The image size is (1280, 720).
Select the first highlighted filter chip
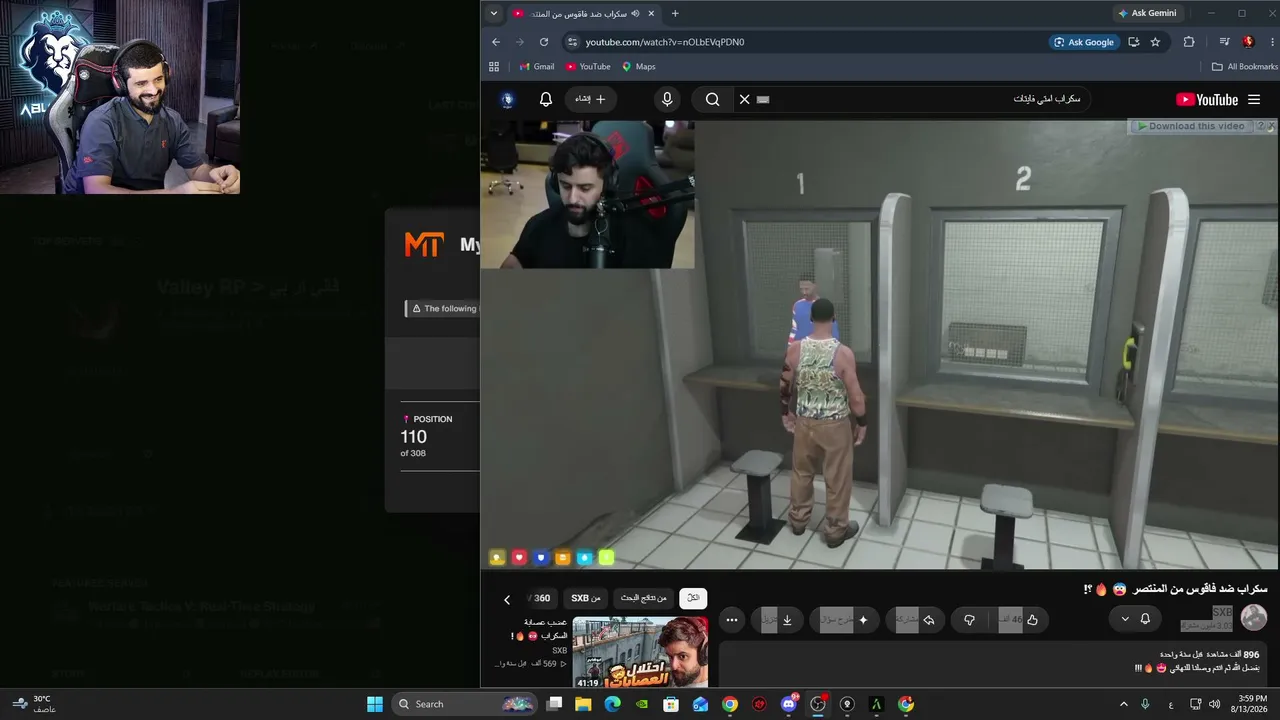click(x=693, y=598)
